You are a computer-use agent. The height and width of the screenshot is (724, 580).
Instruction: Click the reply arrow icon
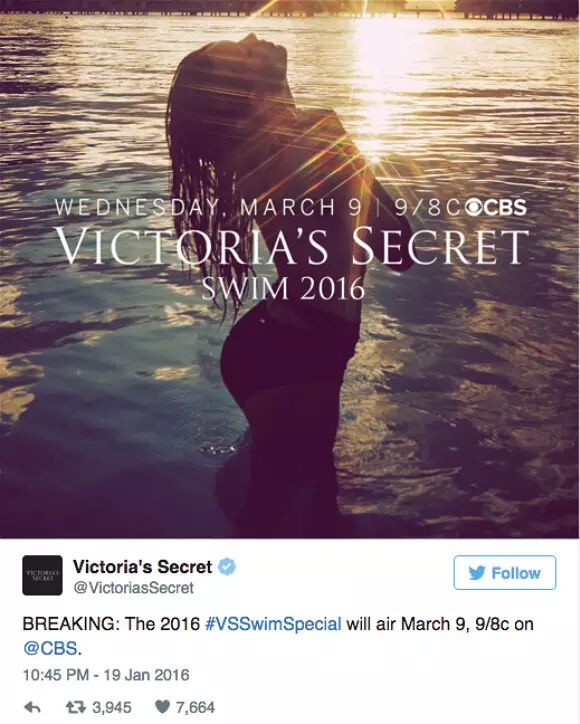point(32,707)
